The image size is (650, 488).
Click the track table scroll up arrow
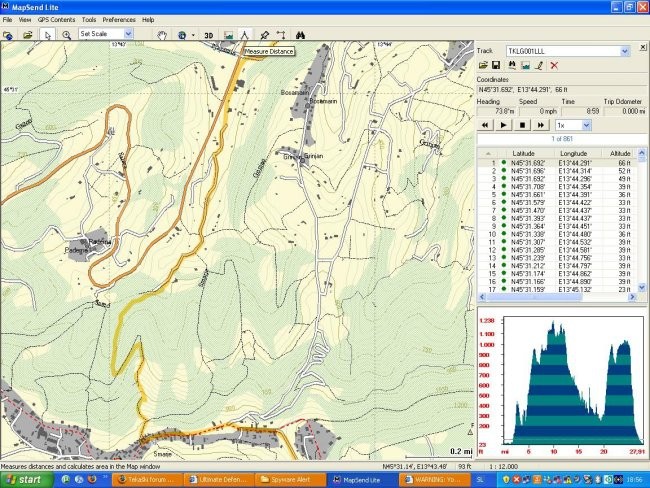coord(642,153)
